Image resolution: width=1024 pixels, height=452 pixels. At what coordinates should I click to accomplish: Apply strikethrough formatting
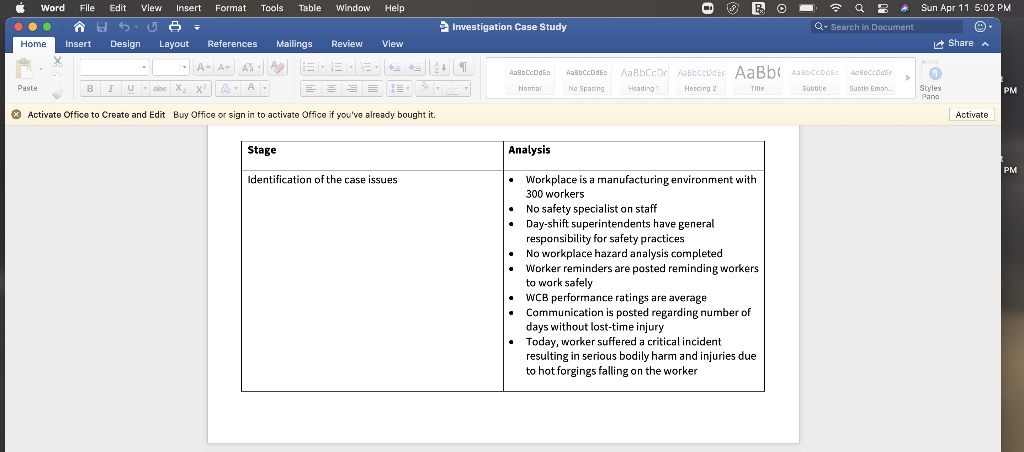(159, 89)
